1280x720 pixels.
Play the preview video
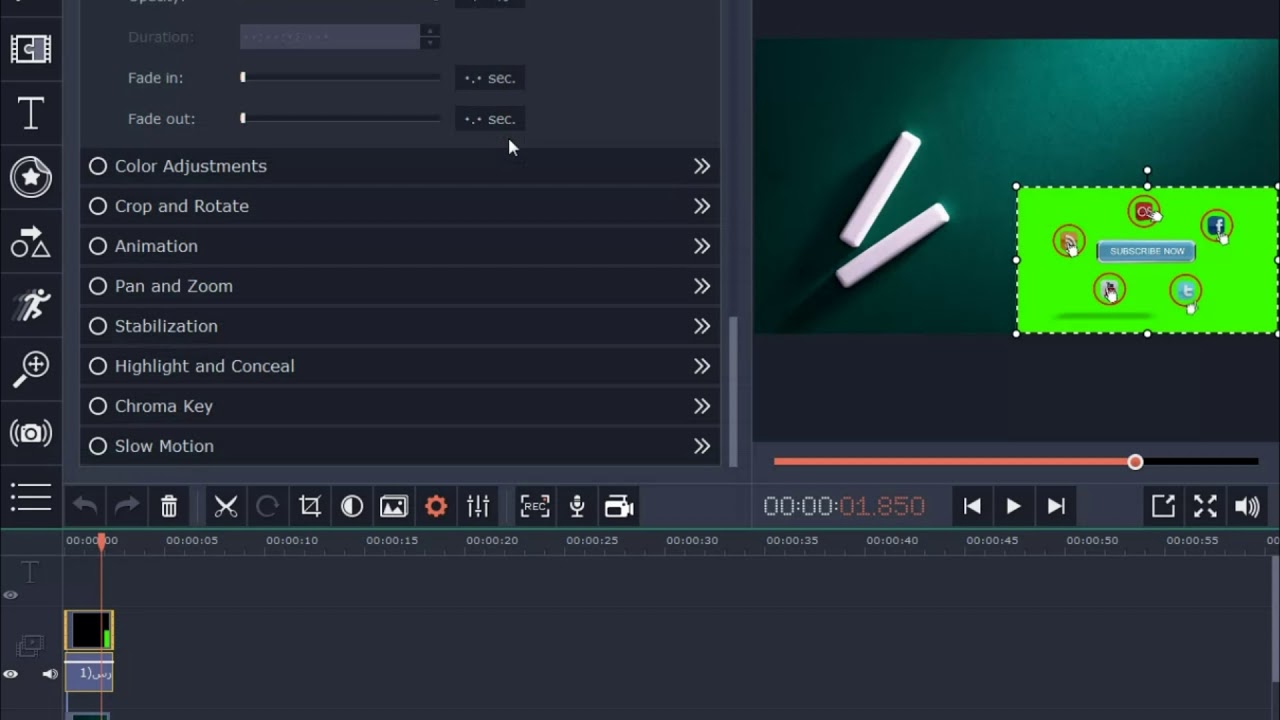click(1013, 507)
